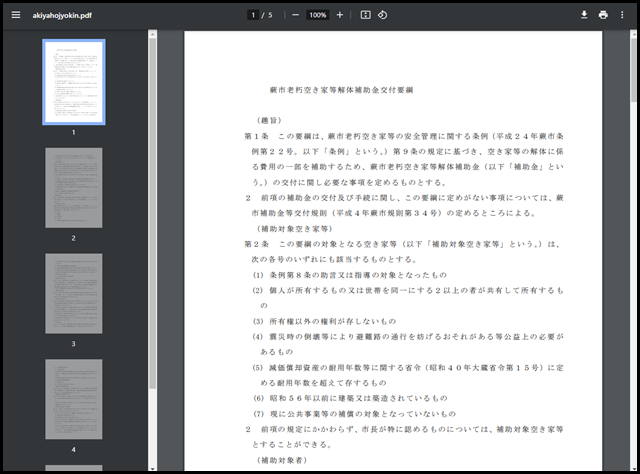Click the "第2条" article heading
Screen dimensions: 640x474
click(x=256, y=244)
